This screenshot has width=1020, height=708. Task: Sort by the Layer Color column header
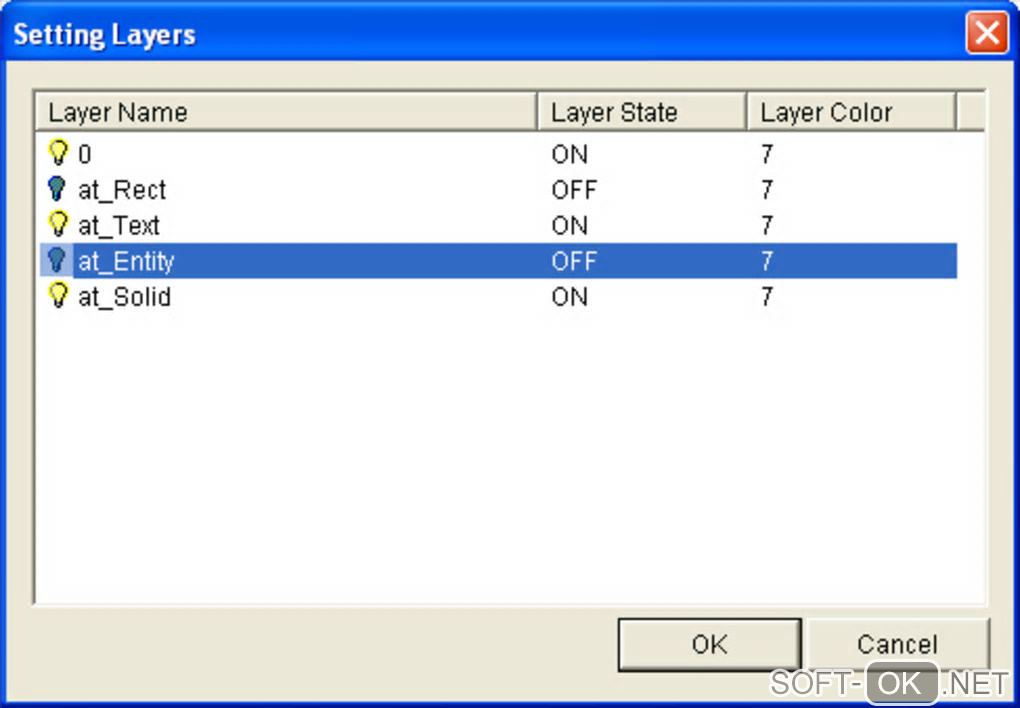coord(852,112)
